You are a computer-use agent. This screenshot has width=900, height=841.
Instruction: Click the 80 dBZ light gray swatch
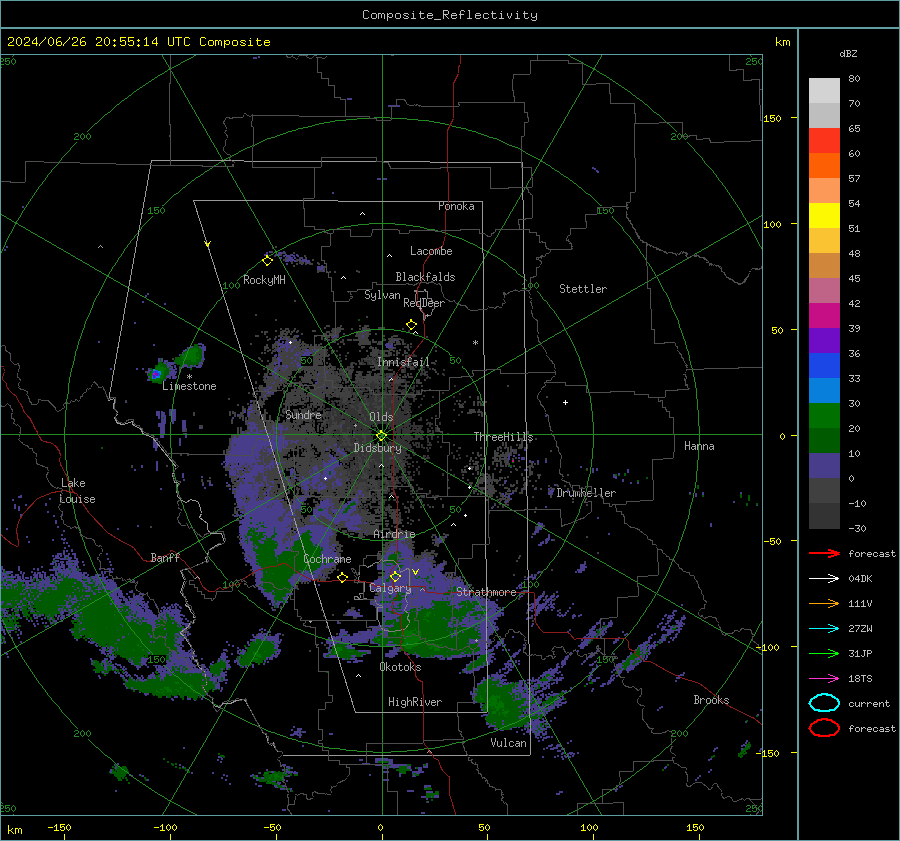[824, 90]
